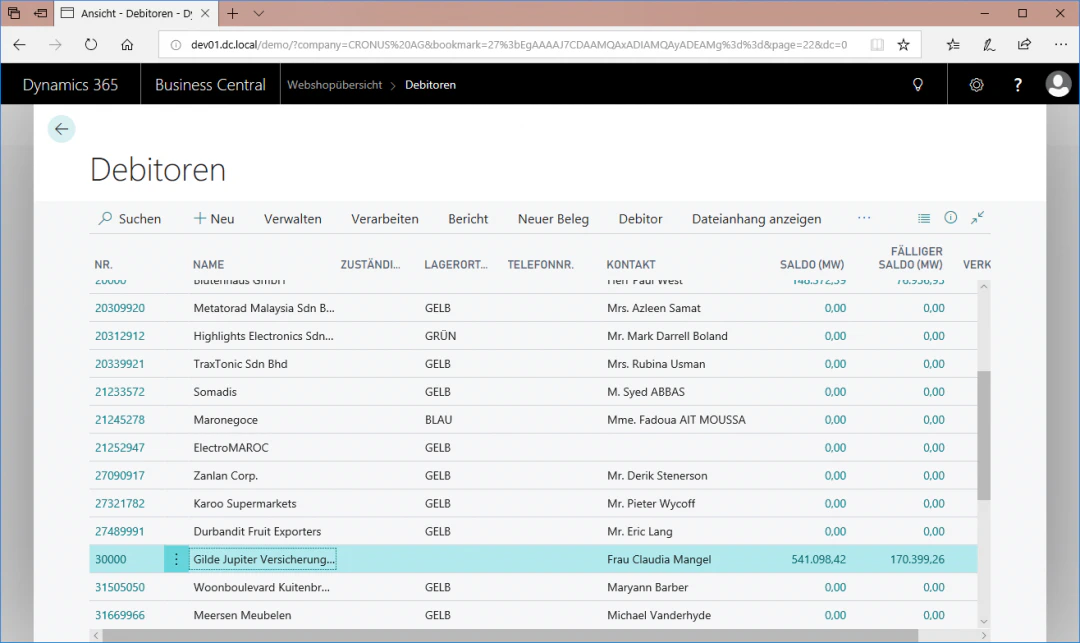
Task: Show tab previews chevron
Action: pos(258,13)
